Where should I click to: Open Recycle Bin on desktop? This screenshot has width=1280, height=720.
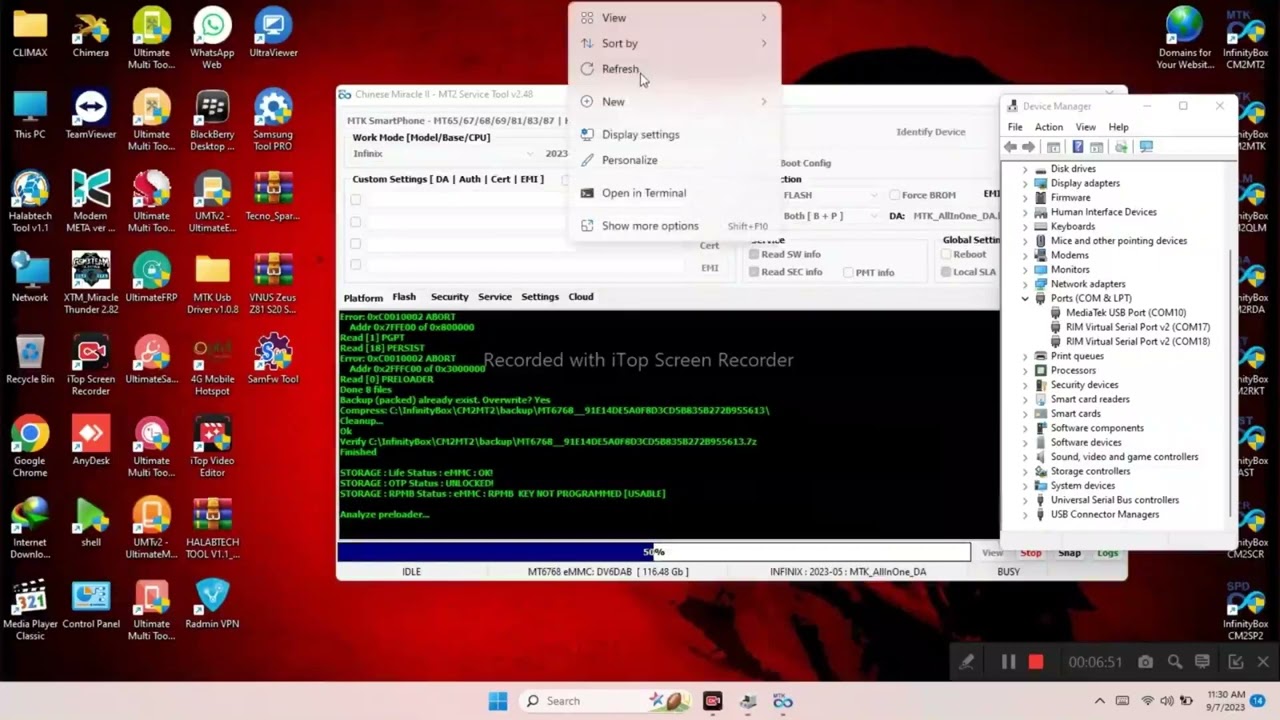30,360
